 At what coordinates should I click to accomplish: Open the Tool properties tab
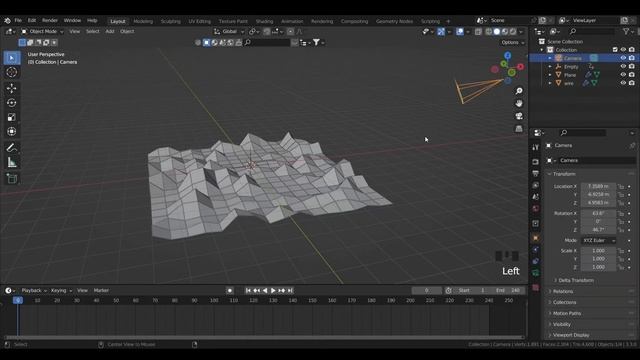[536, 147]
